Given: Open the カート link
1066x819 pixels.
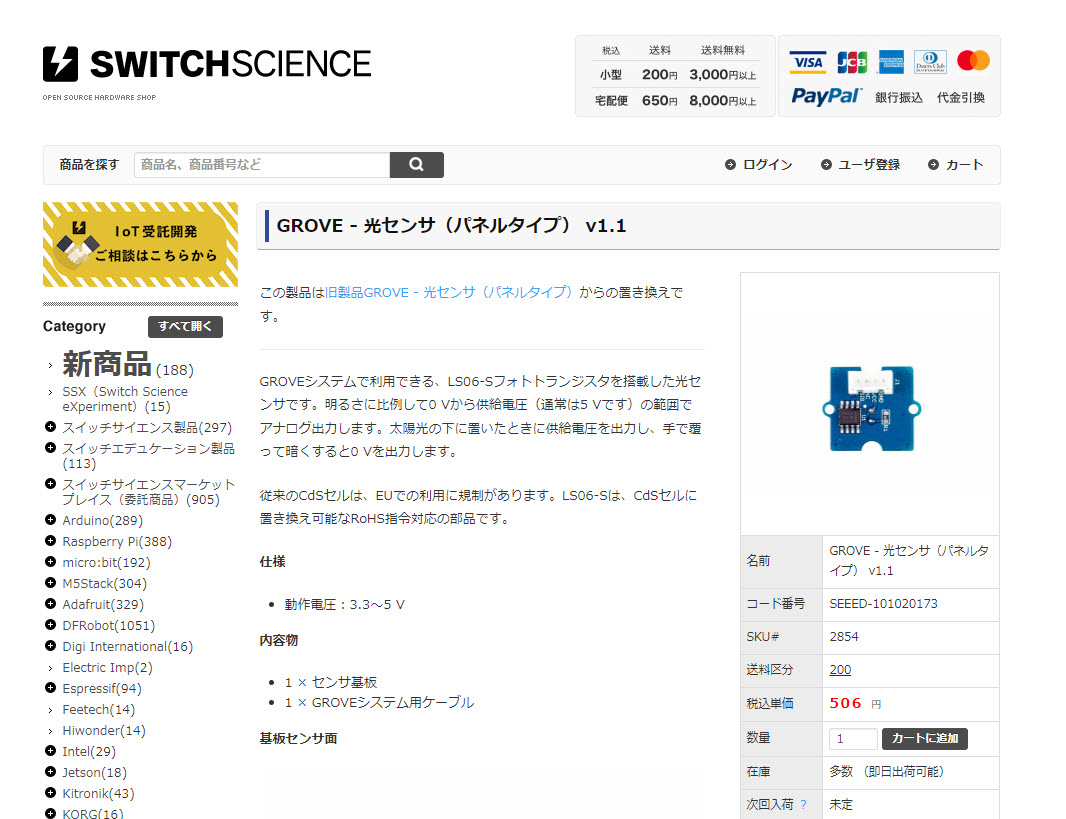Looking at the screenshot, I should coord(965,164).
